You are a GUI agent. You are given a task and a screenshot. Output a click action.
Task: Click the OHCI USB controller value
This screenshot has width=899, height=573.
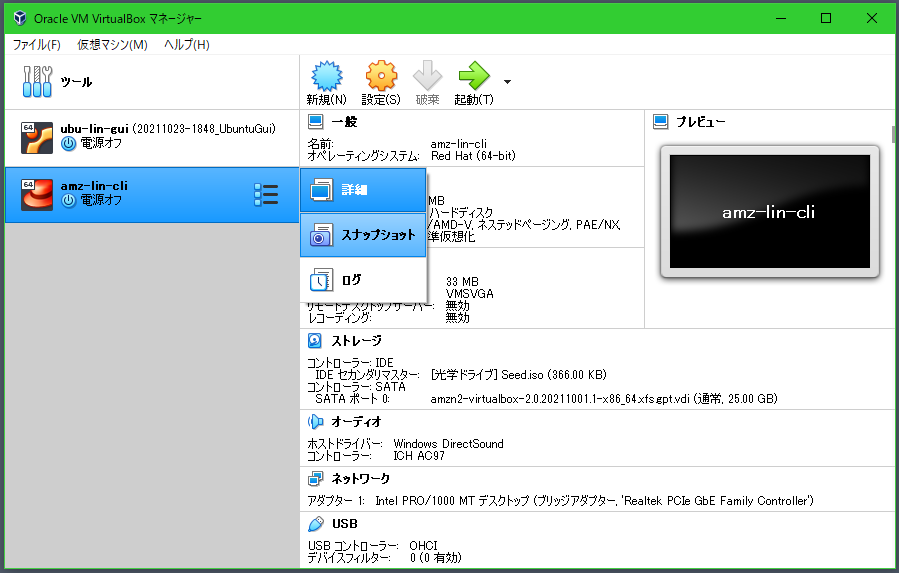(x=423, y=545)
